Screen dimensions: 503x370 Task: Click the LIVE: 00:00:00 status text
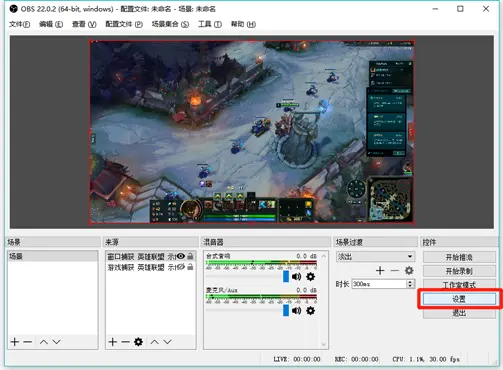(x=297, y=359)
